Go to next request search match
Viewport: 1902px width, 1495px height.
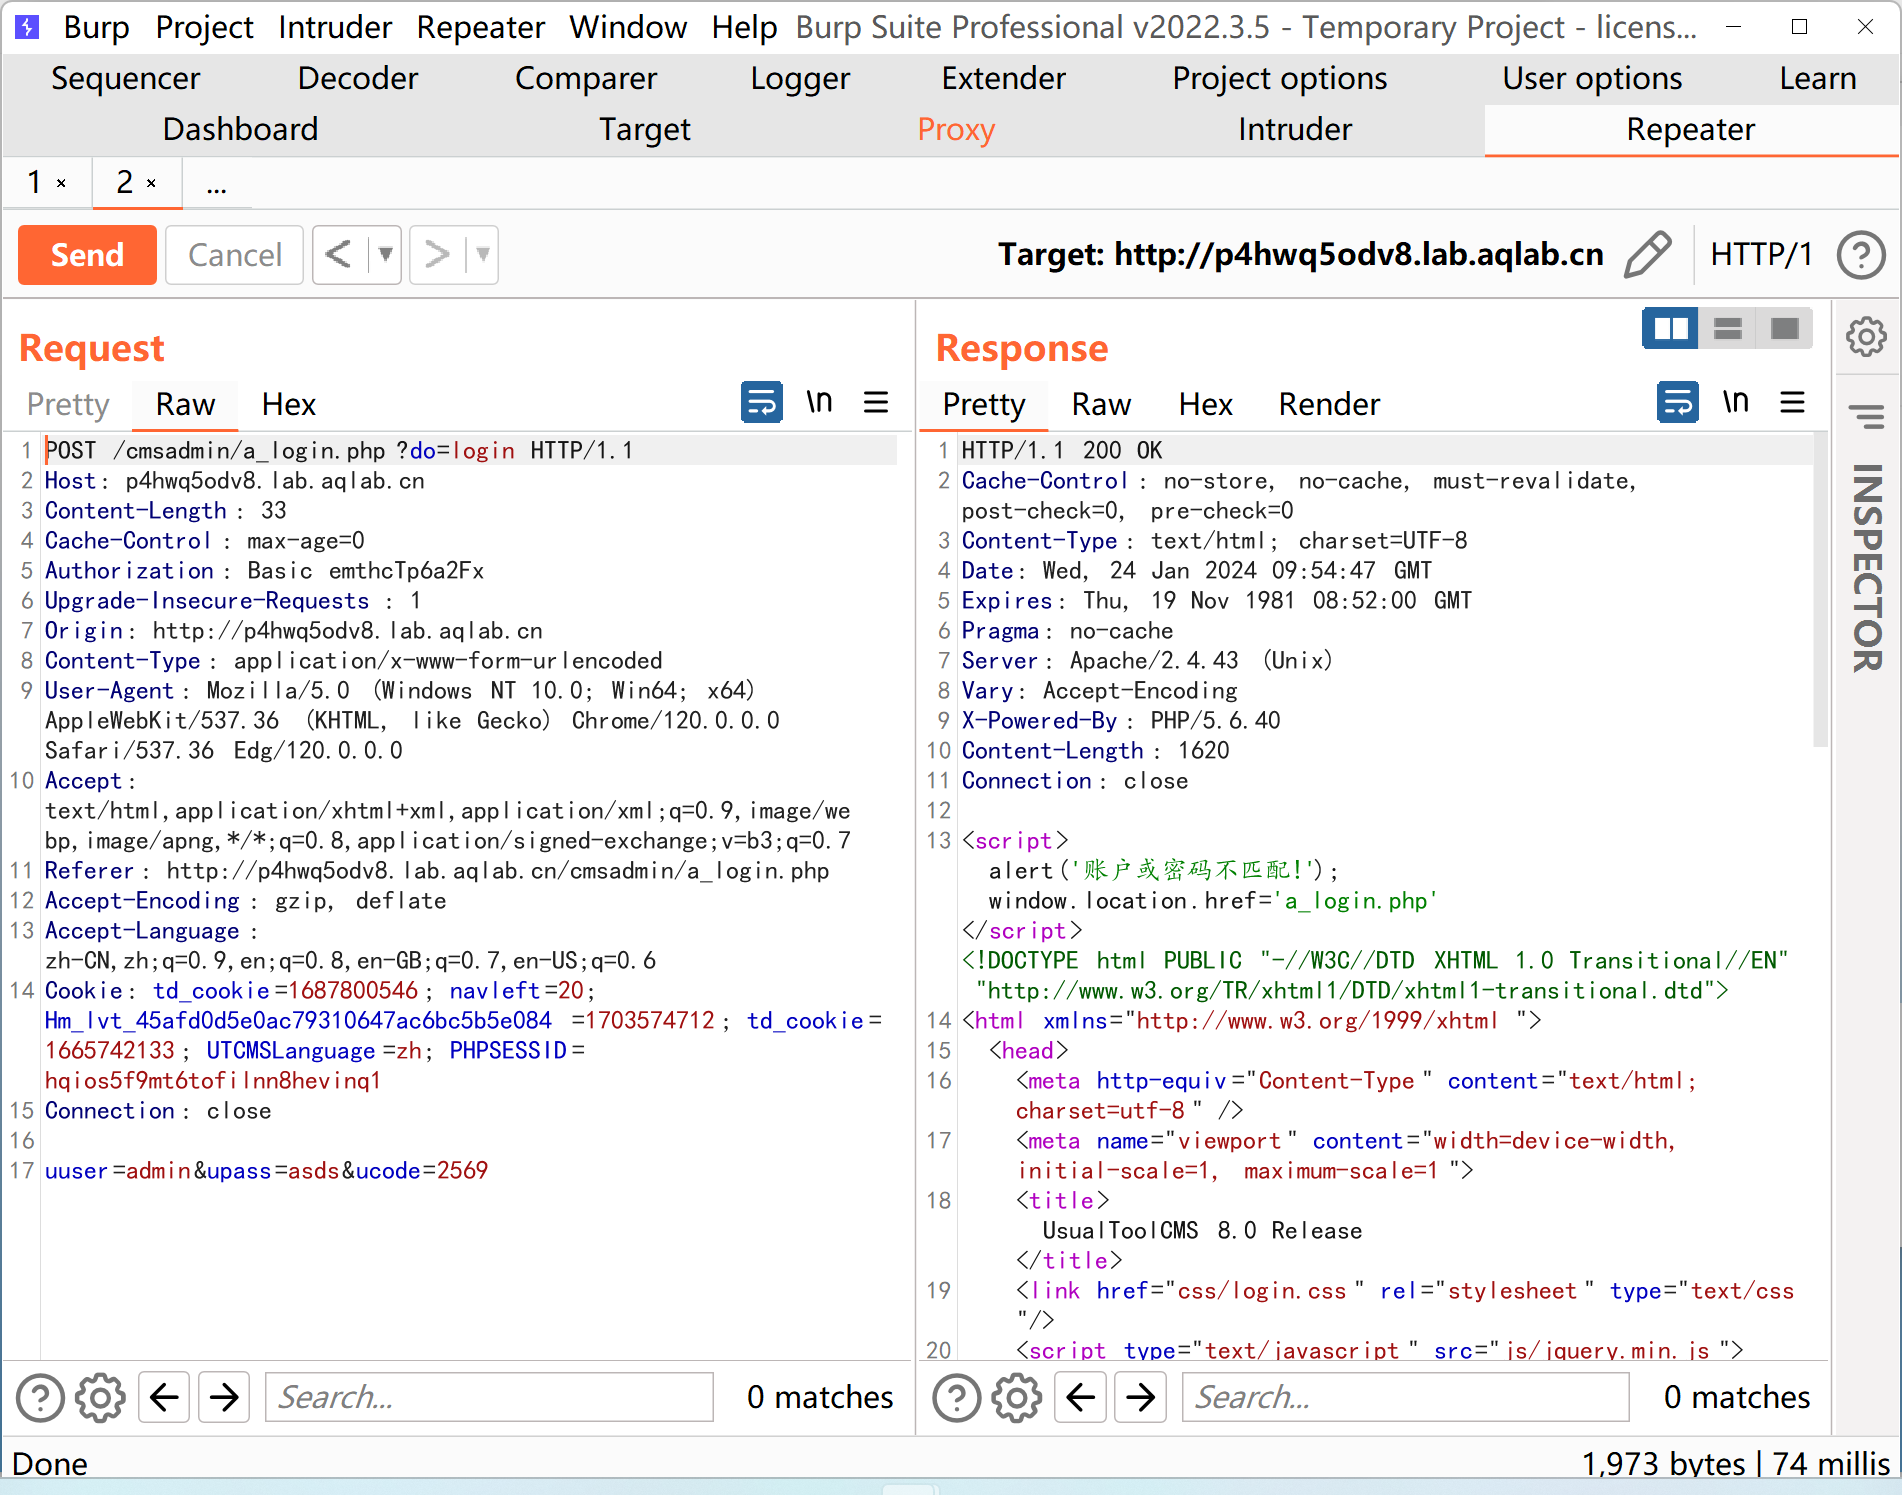(224, 1397)
